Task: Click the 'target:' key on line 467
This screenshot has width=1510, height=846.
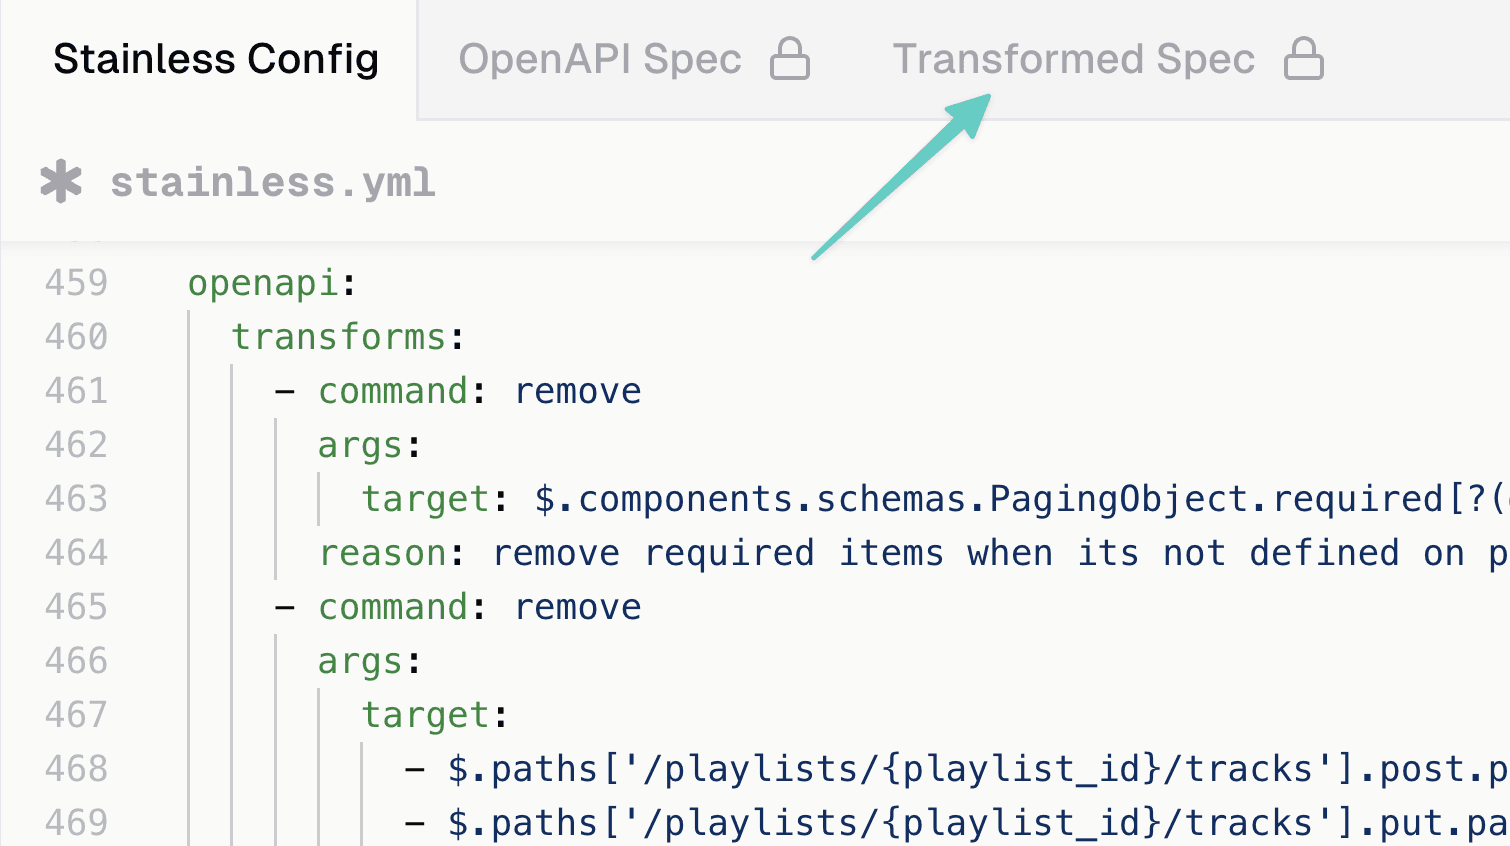Action: coord(435,716)
